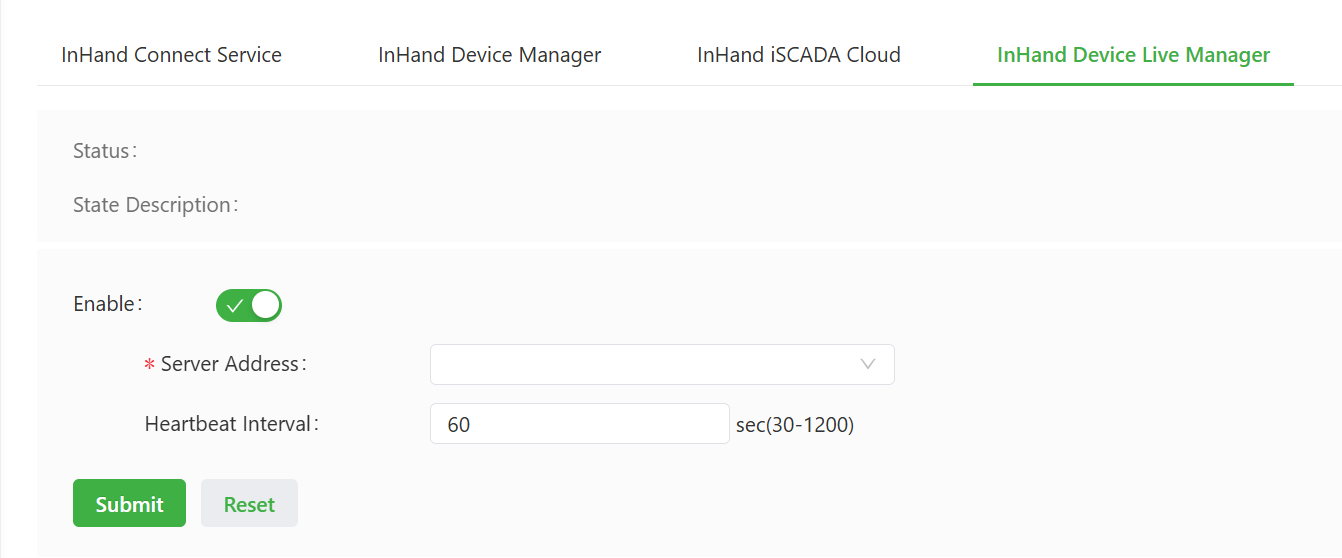Focus the Heartbeat Interval input field
Viewport: 1342px width, 558px height.
click(x=579, y=424)
